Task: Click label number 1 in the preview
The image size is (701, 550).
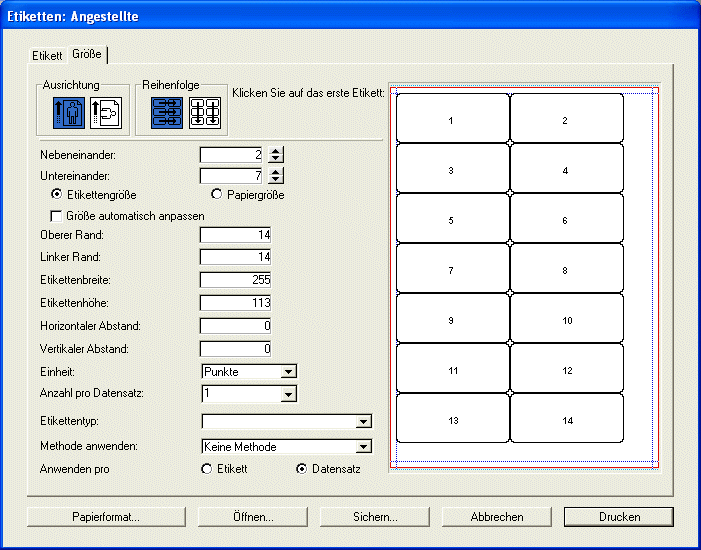Action: (452, 120)
